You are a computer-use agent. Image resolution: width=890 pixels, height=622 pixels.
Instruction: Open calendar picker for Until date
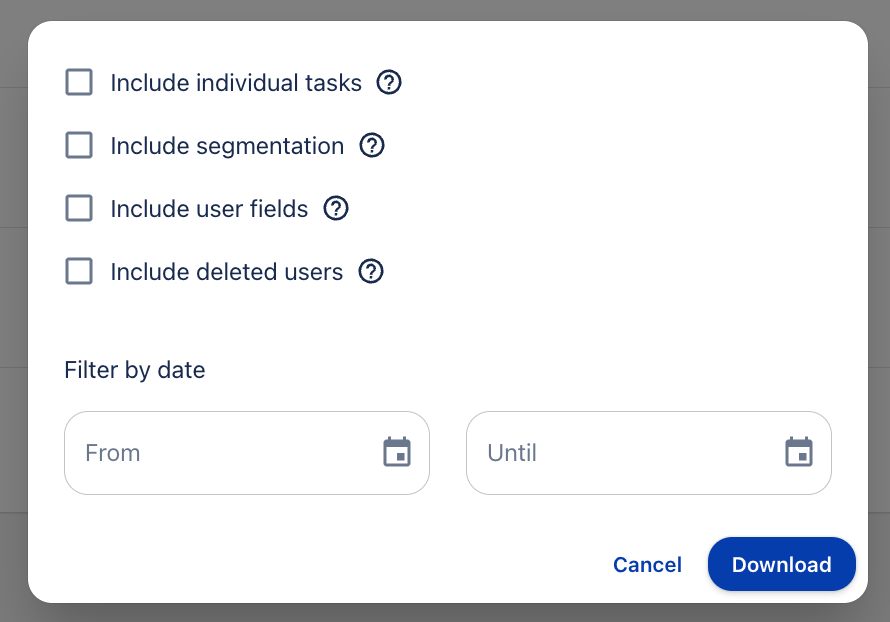[799, 453]
